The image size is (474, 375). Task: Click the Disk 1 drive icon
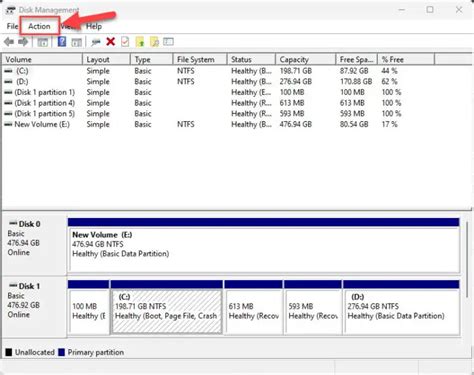(13, 286)
